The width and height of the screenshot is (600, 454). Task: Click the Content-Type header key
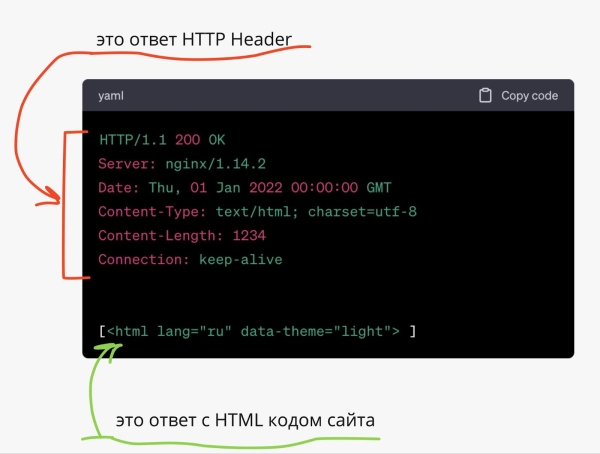pyautogui.click(x=150, y=212)
